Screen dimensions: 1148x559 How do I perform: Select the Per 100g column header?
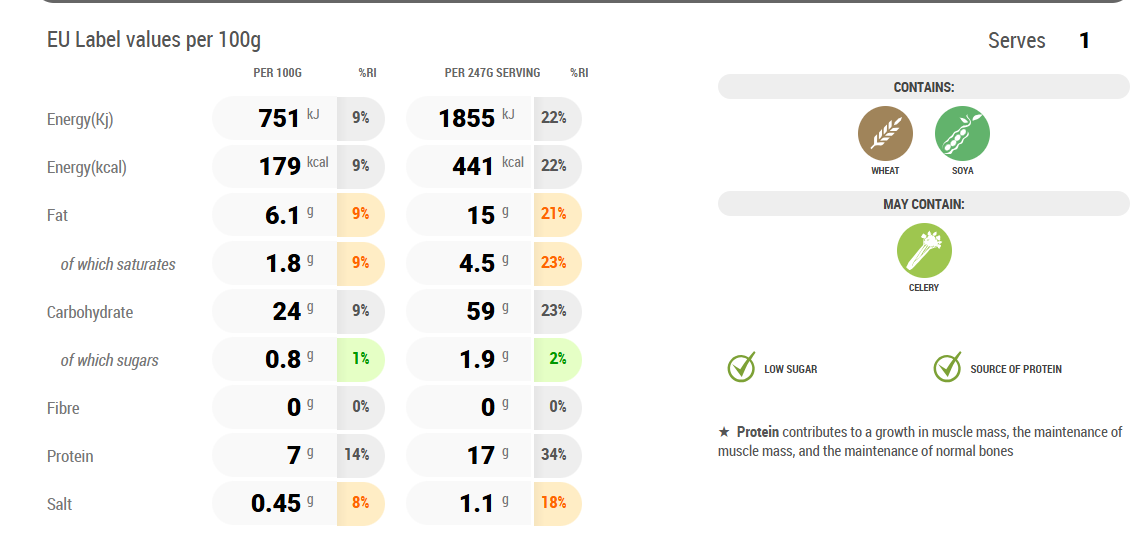point(277,73)
